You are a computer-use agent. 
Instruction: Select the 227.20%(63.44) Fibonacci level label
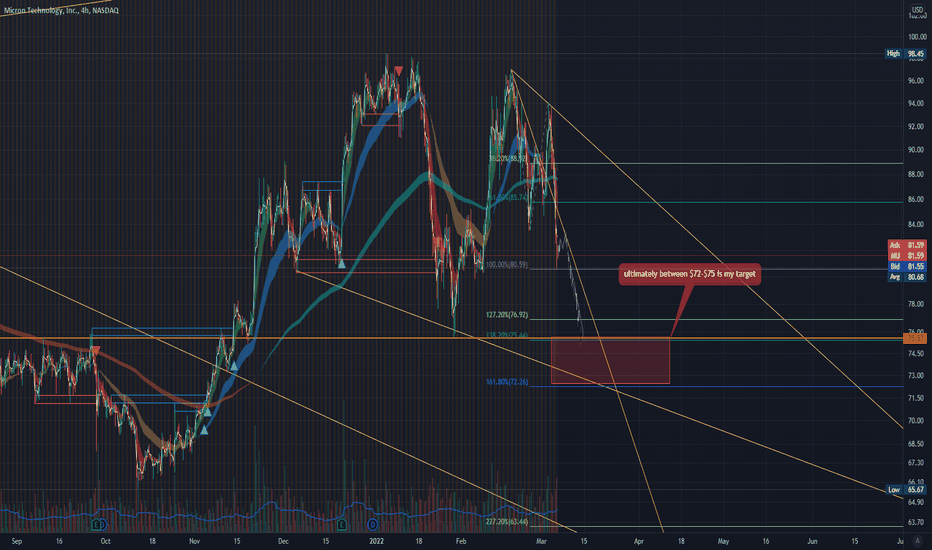507,522
